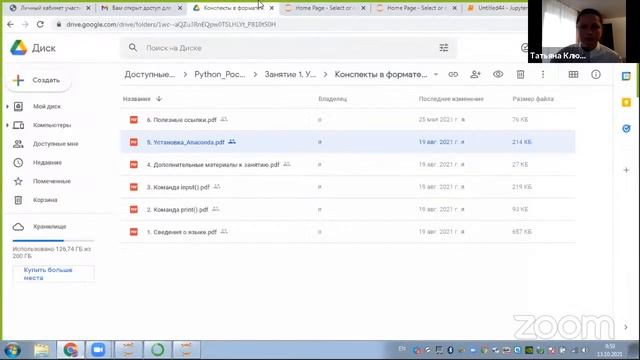640x360 pixels.
Task: Select 2. Команда print().pdf file
Action: click(x=348, y=209)
